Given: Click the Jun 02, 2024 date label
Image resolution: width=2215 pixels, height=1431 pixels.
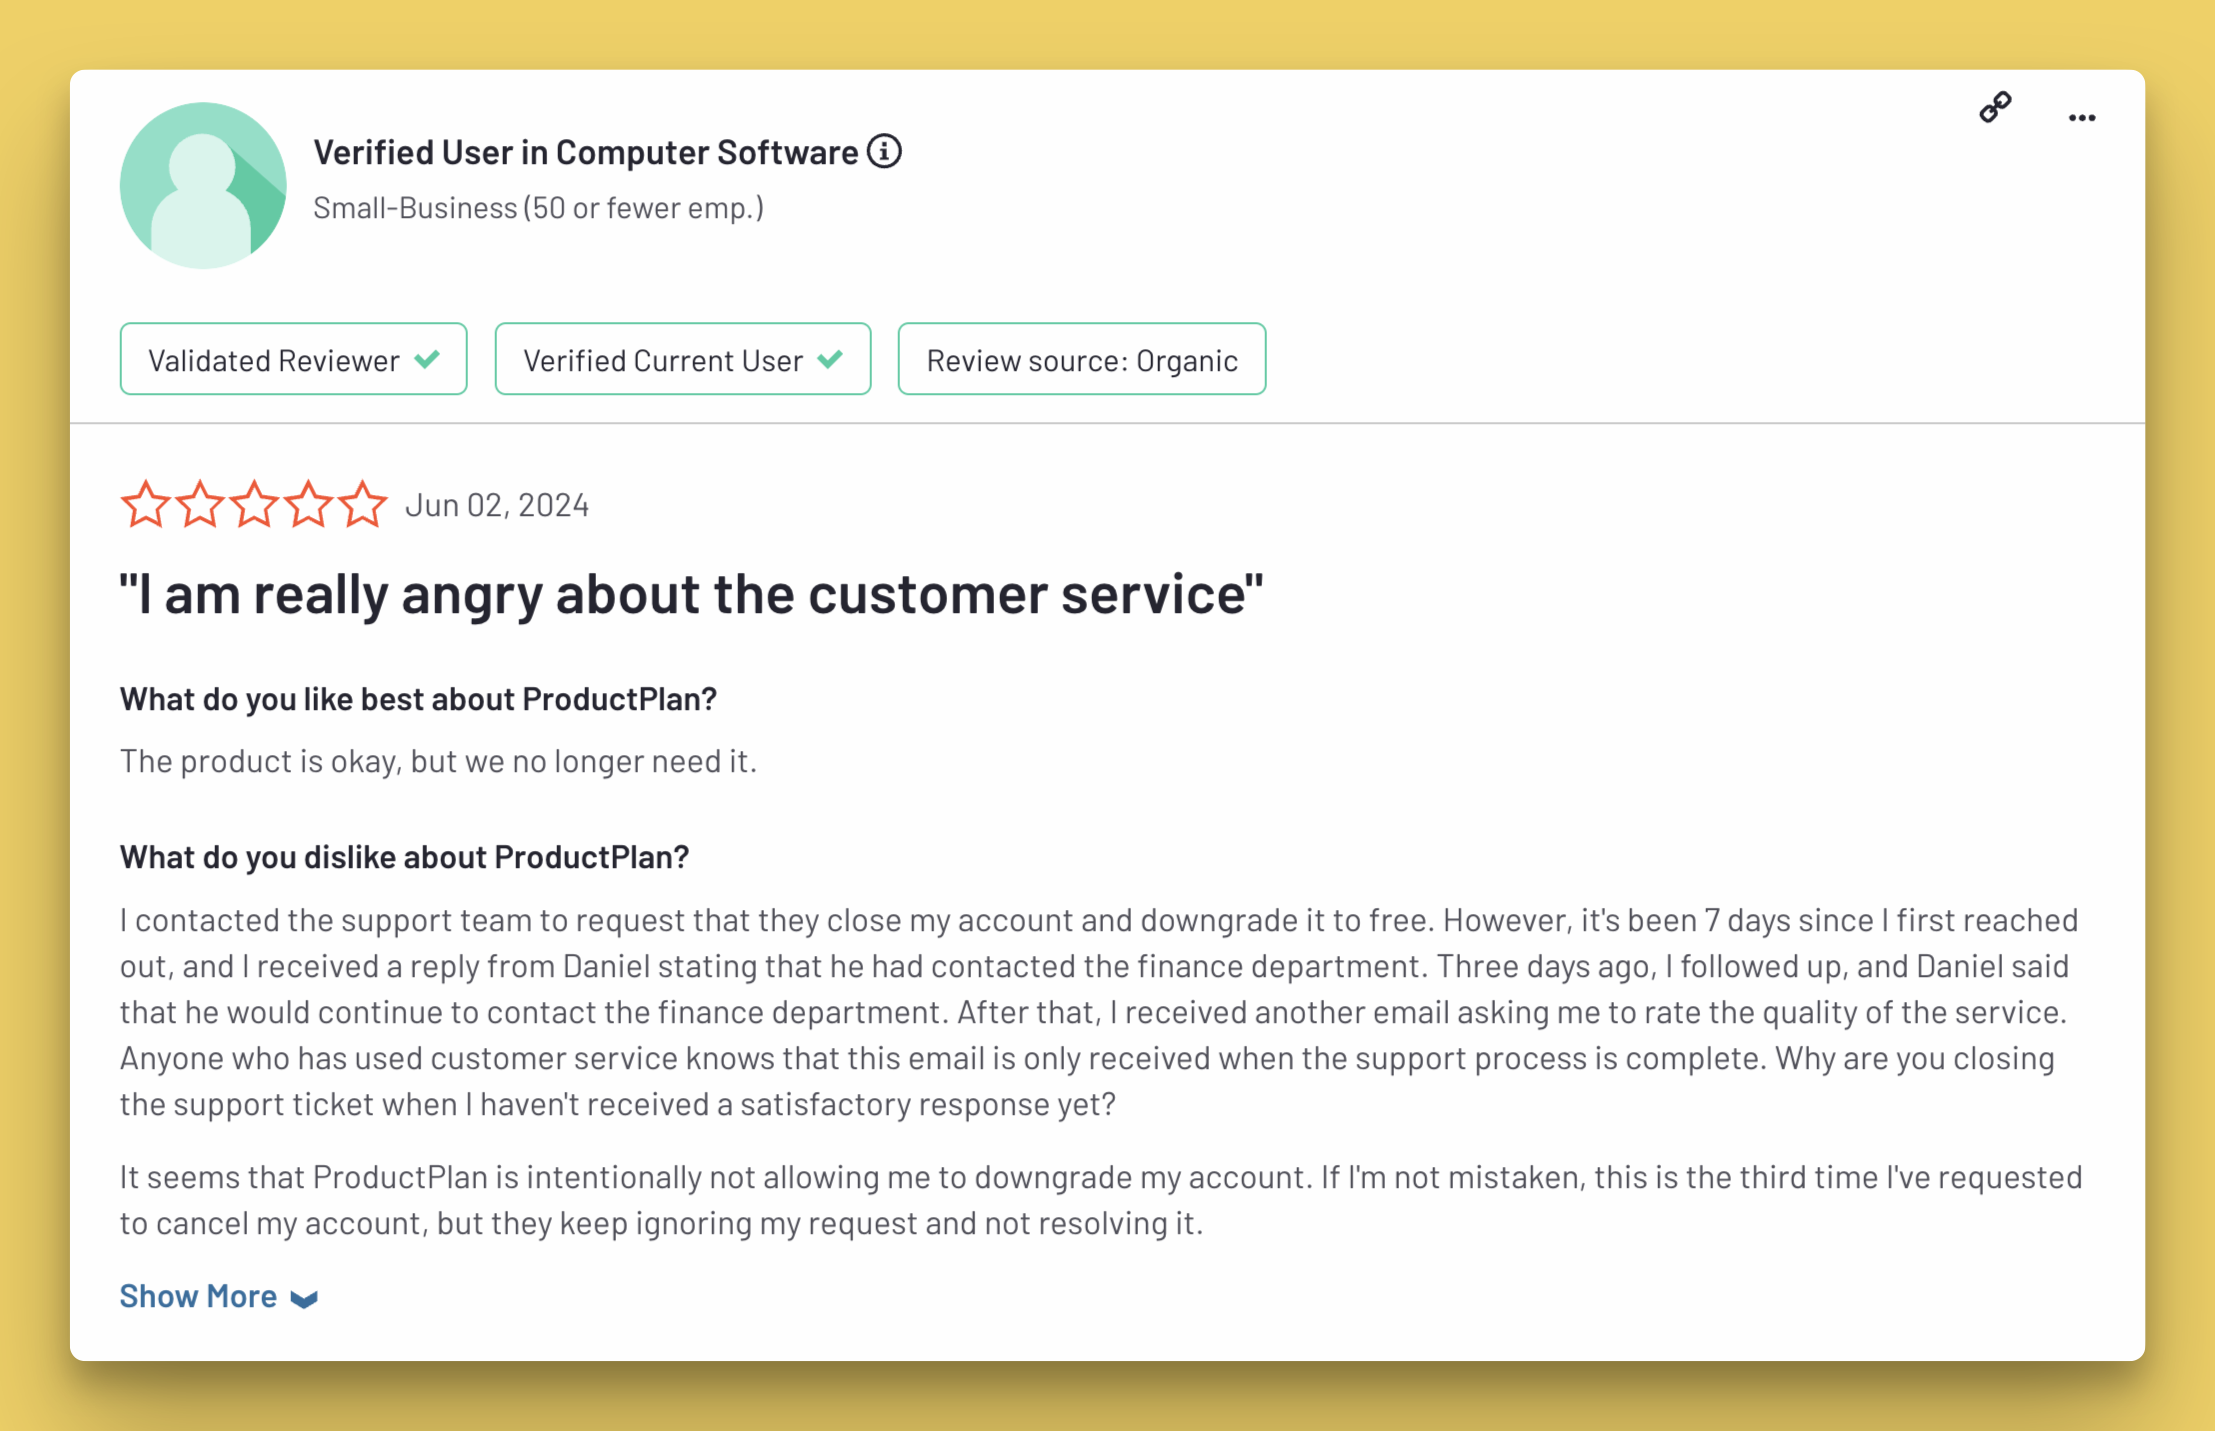Looking at the screenshot, I should coord(497,504).
